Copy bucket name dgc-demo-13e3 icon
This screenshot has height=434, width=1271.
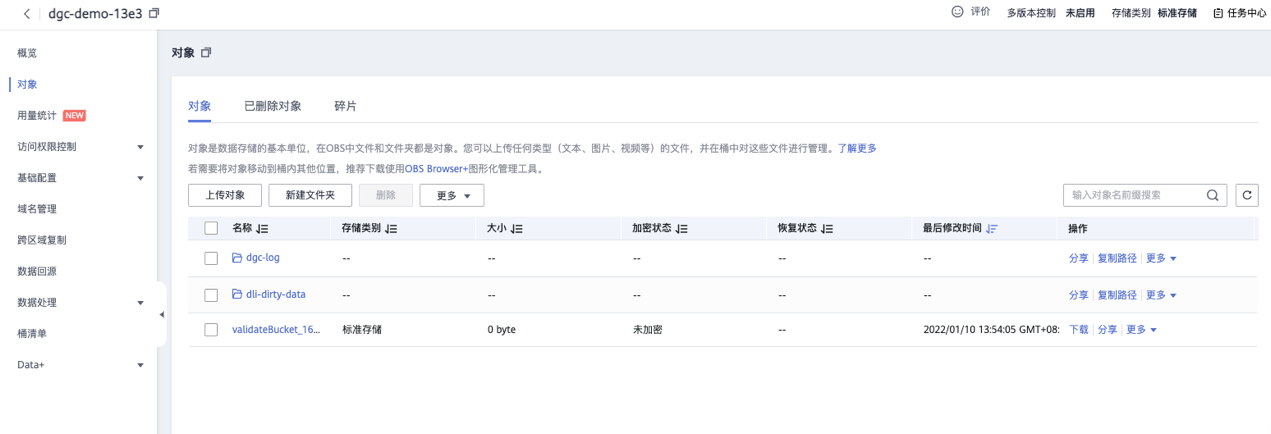coord(154,13)
